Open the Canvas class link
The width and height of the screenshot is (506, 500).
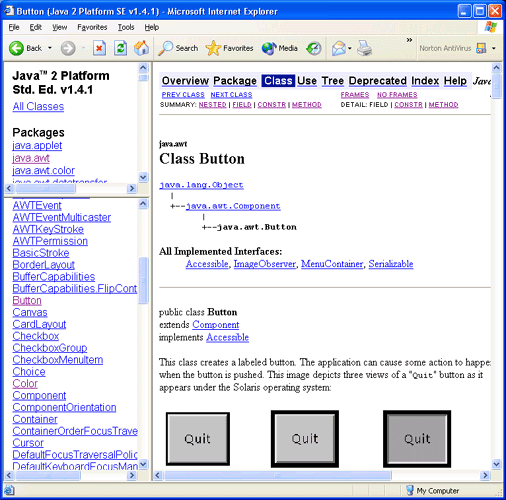pos(30,312)
